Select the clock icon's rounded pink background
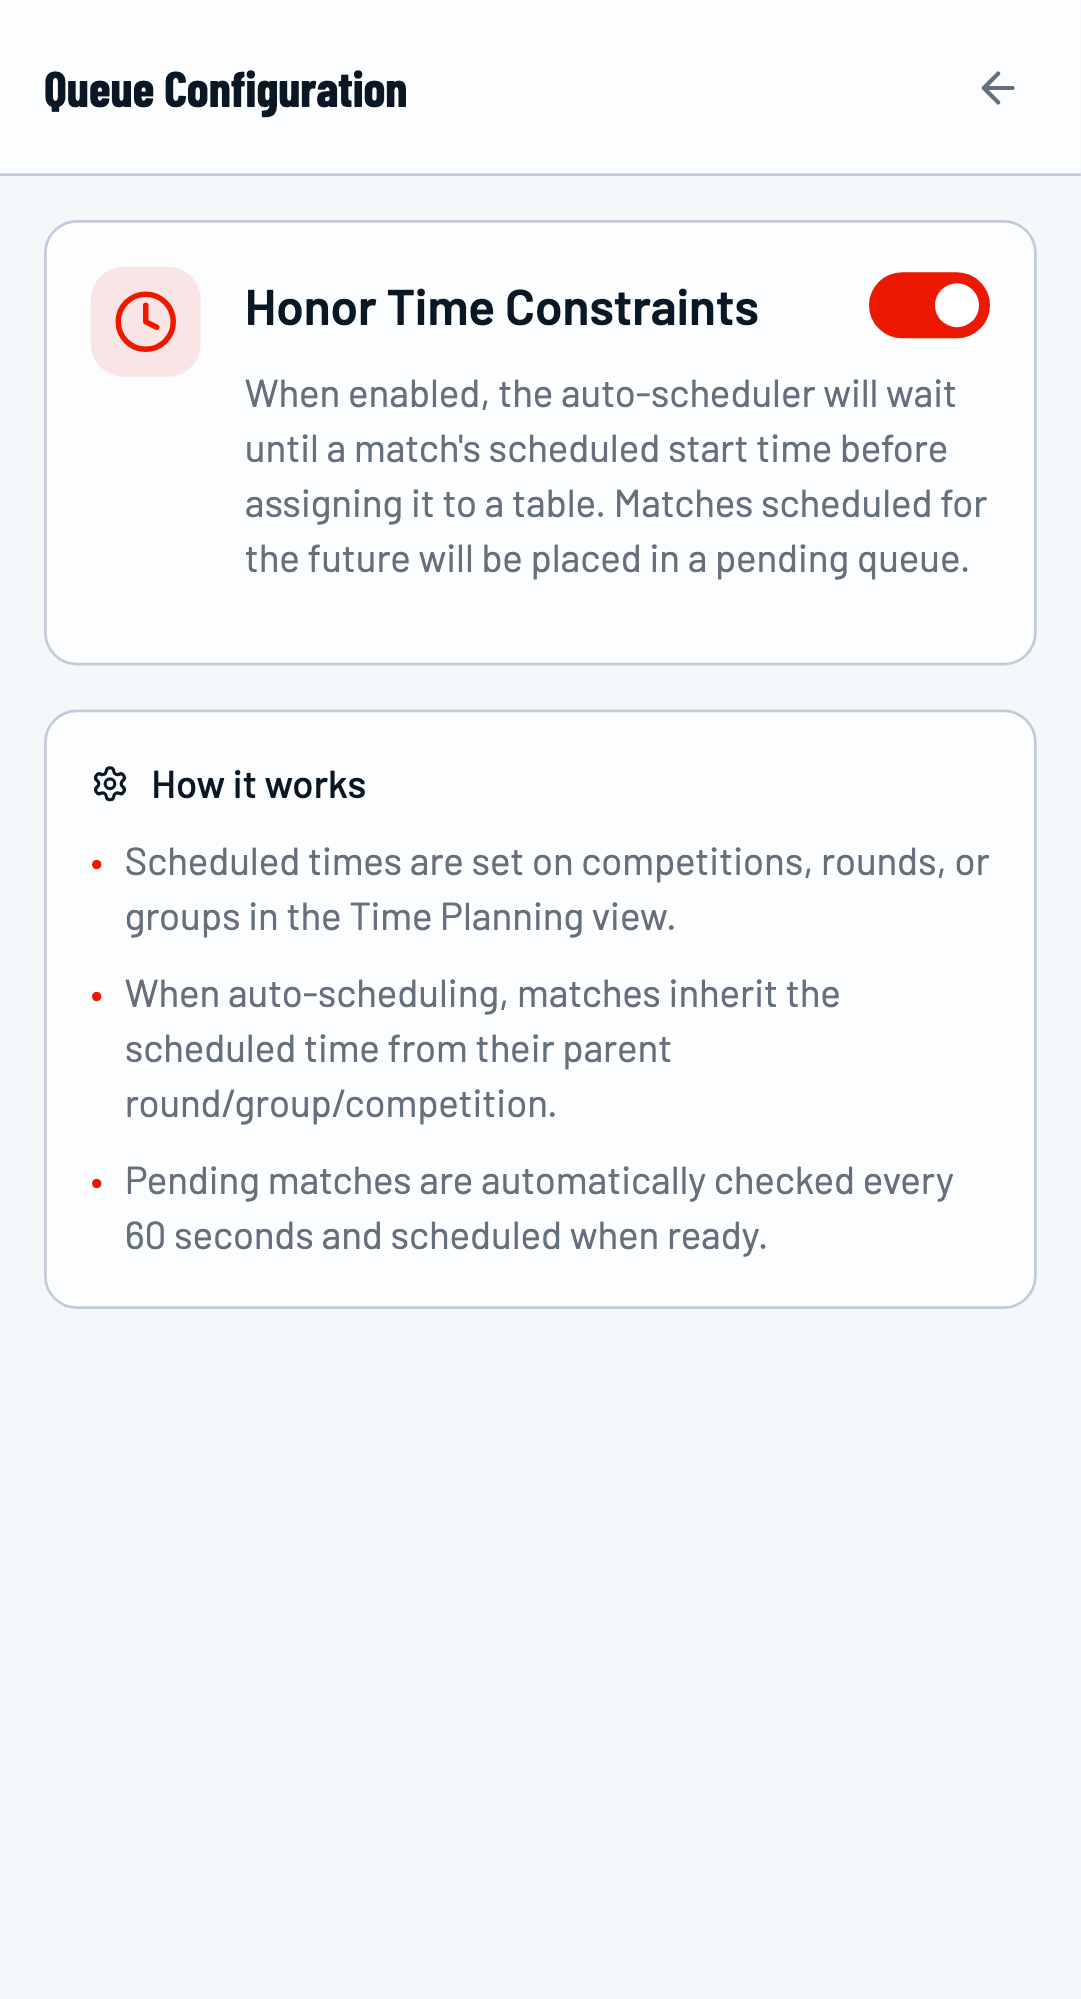This screenshot has width=1081, height=1999. tap(146, 320)
